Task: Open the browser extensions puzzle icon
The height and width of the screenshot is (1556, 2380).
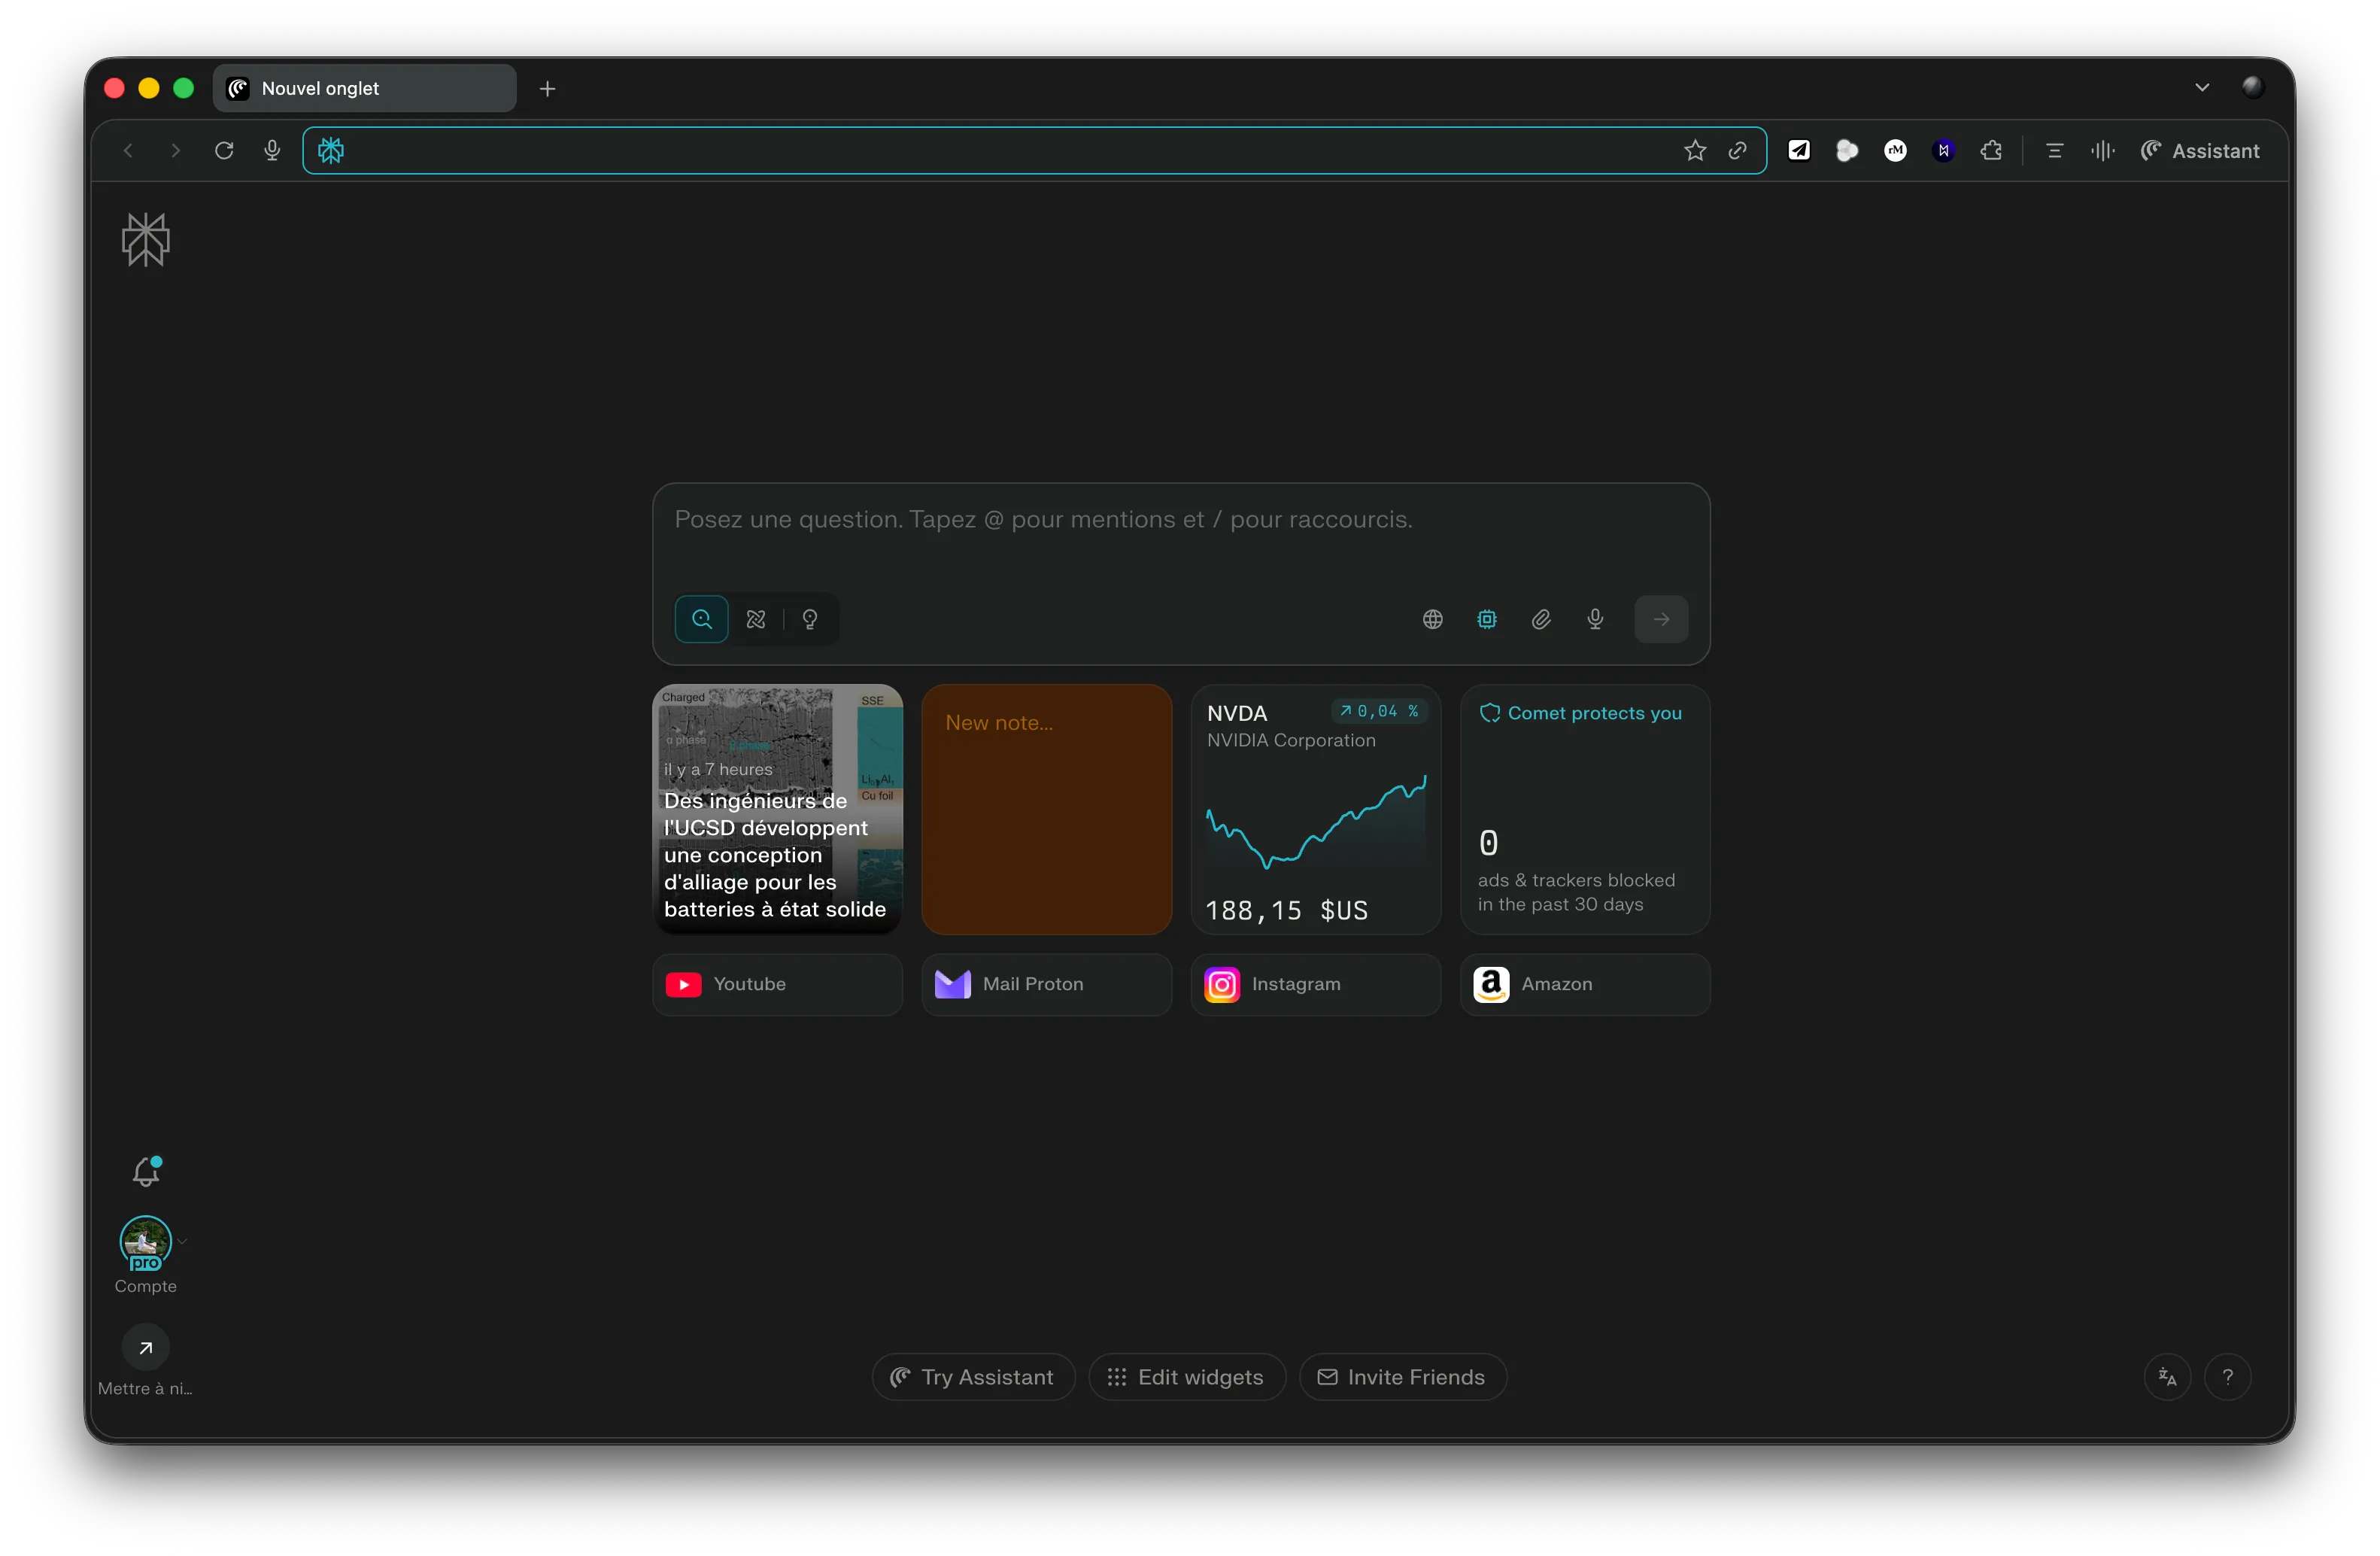Action: (x=1990, y=150)
